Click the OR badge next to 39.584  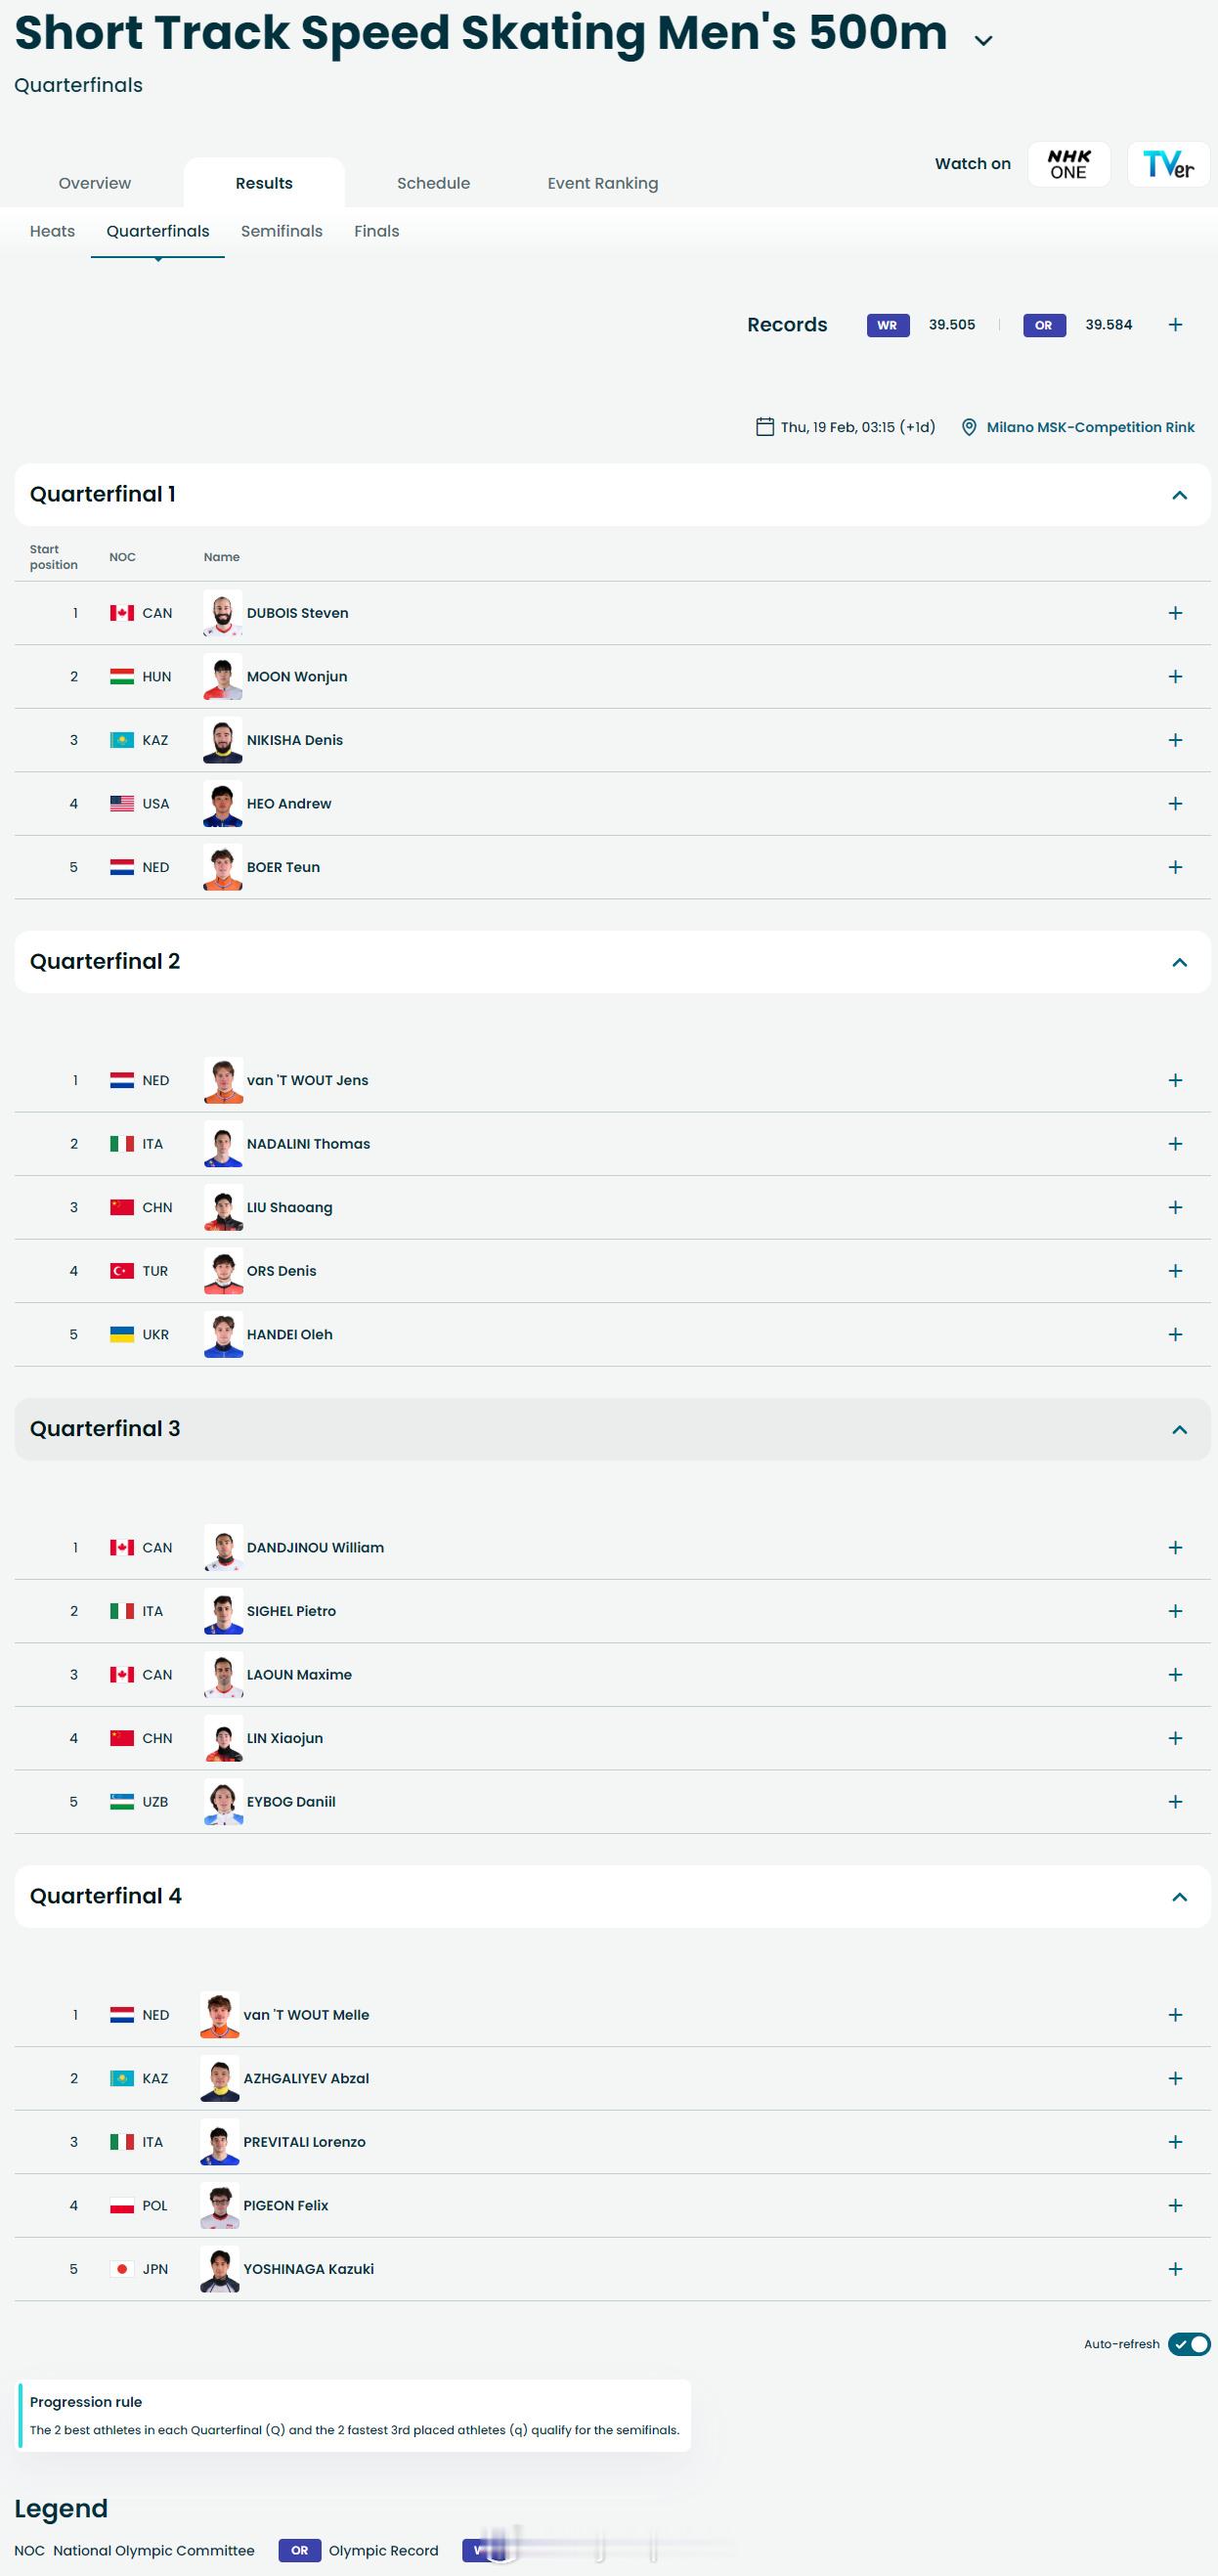pos(1043,325)
